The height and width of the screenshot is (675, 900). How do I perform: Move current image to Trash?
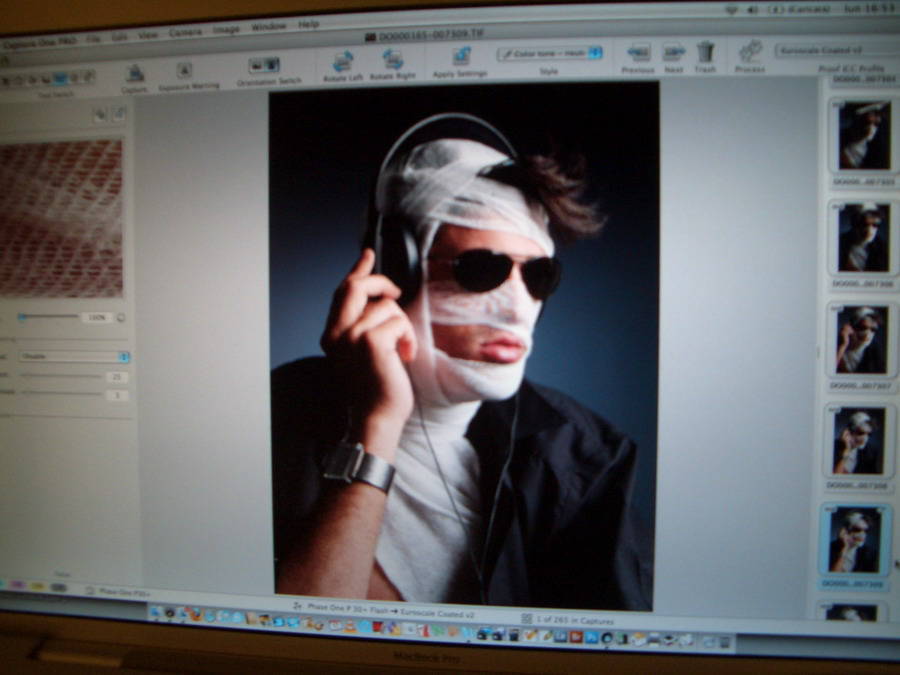click(x=706, y=52)
